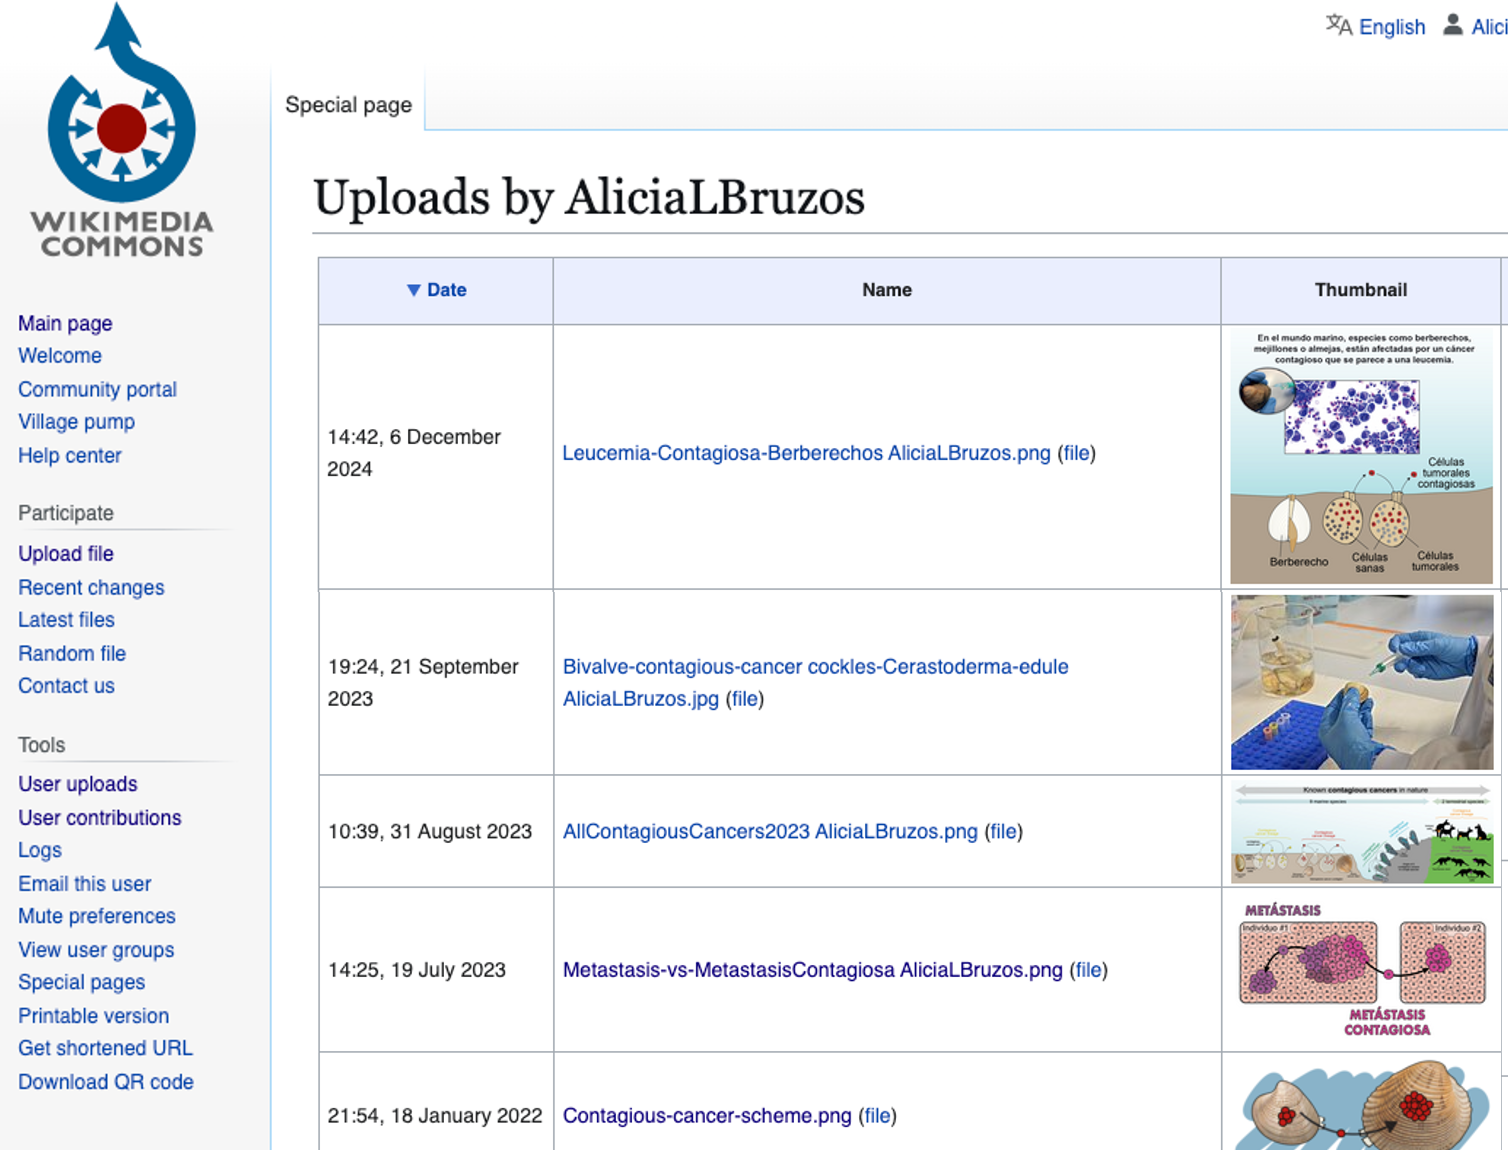Click Email this user
The width and height of the screenshot is (1508, 1150).
tap(85, 884)
